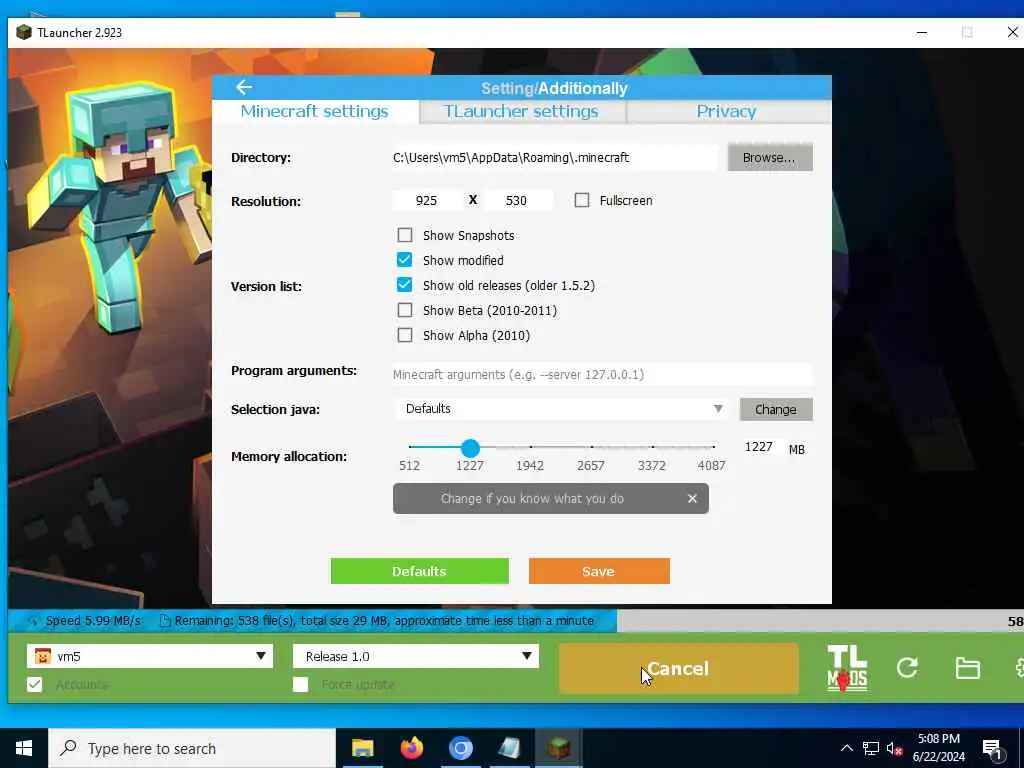Enable Show Beta (2010-2011) checkbox
Image resolution: width=1024 pixels, height=768 pixels.
click(x=405, y=310)
